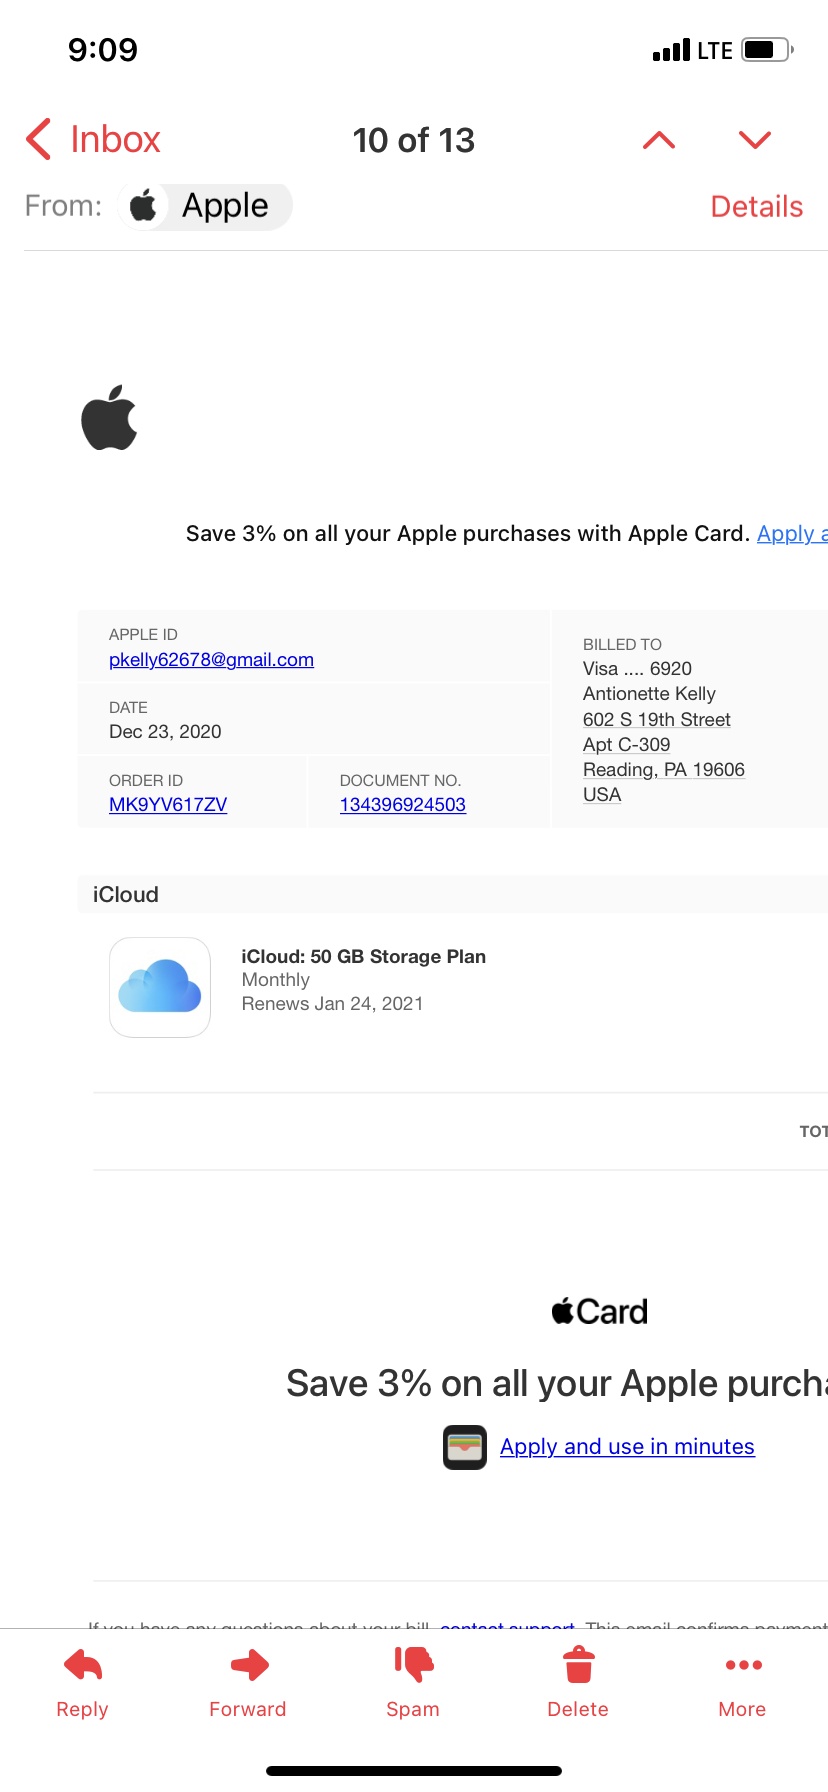Tap the Apple Card logo
Viewport: 828px width, 1792px height.
point(600,1311)
